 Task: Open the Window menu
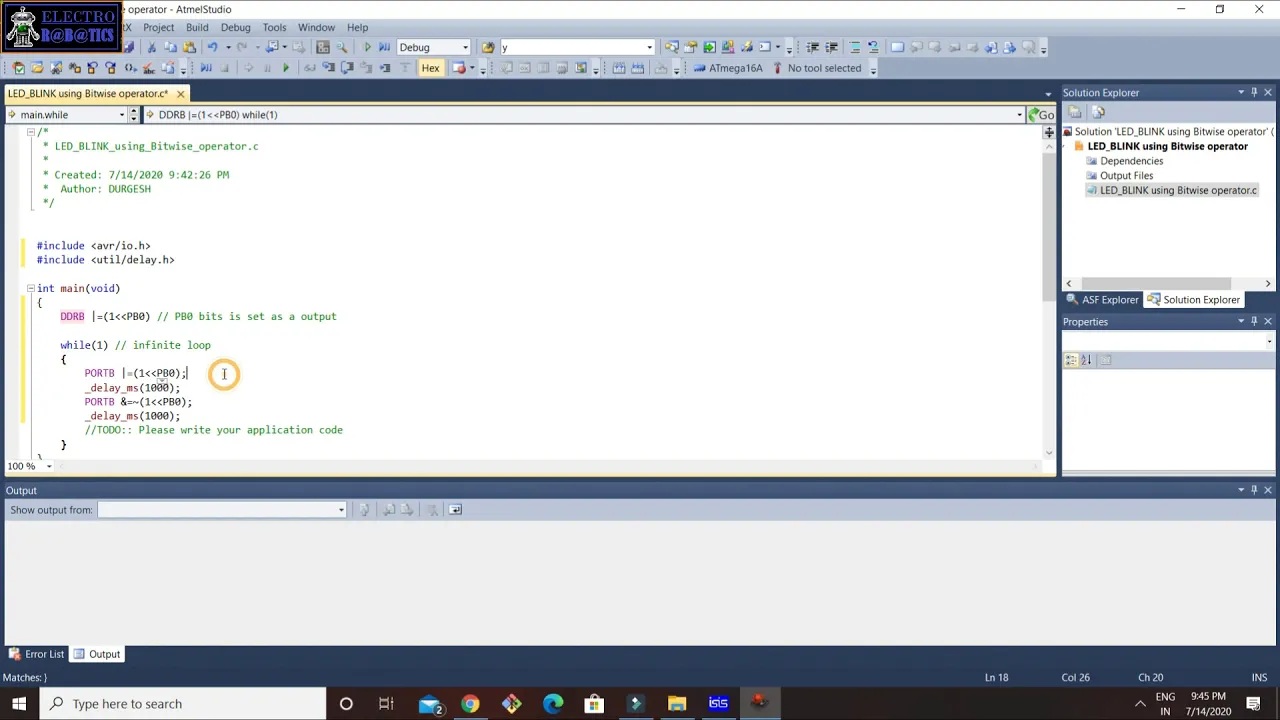click(316, 27)
